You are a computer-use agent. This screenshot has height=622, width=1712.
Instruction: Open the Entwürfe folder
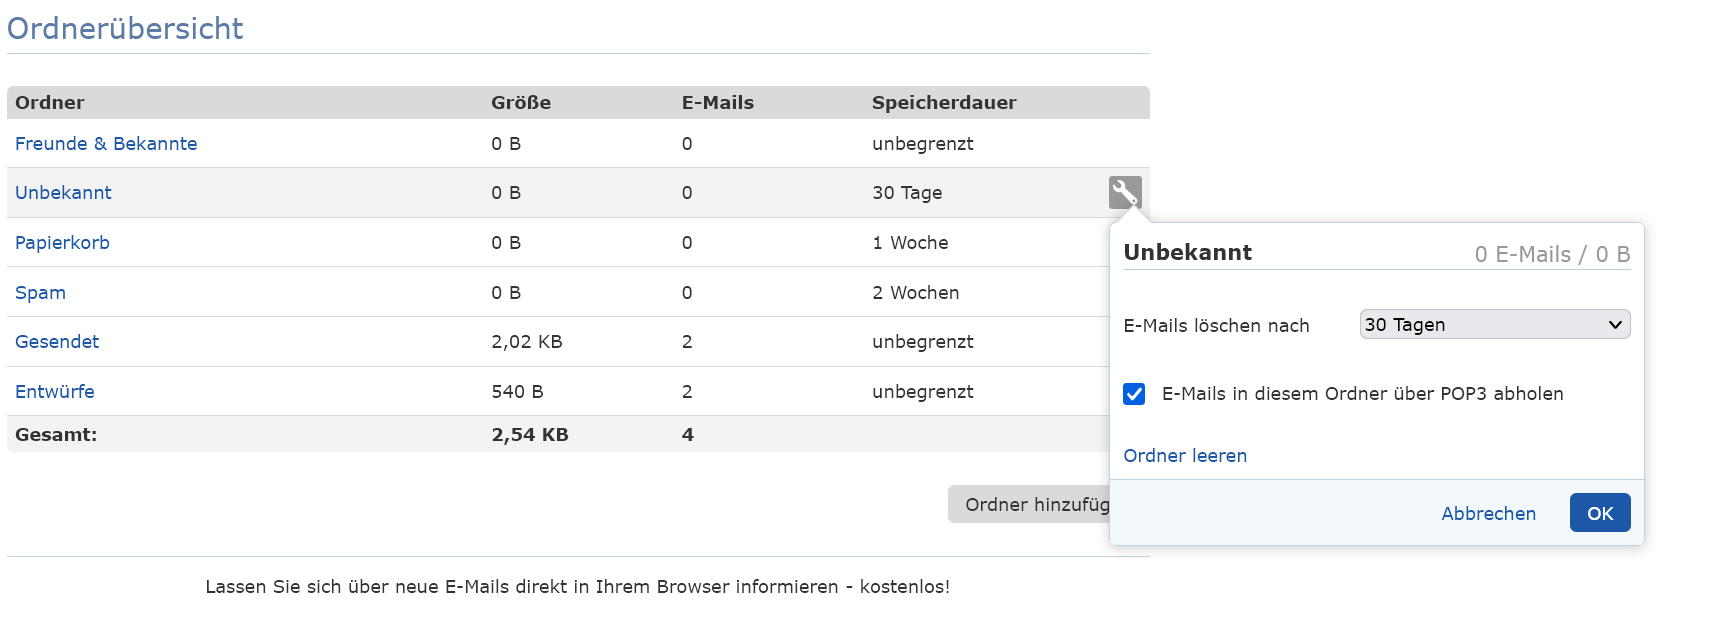[x=55, y=392]
